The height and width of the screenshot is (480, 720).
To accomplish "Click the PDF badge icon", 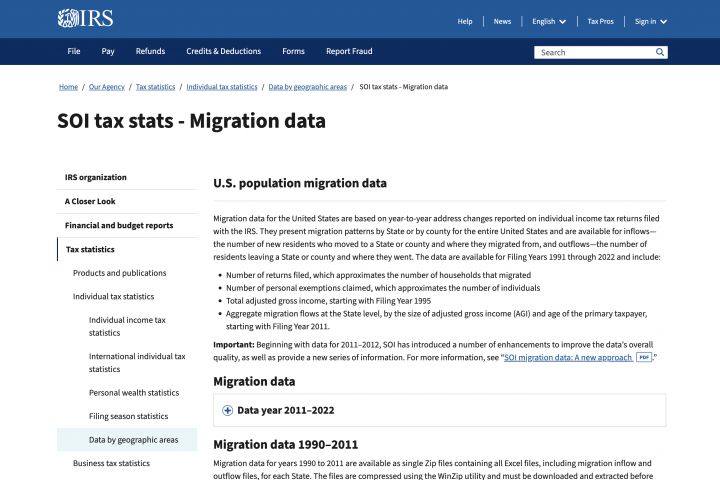I will coord(644,357).
